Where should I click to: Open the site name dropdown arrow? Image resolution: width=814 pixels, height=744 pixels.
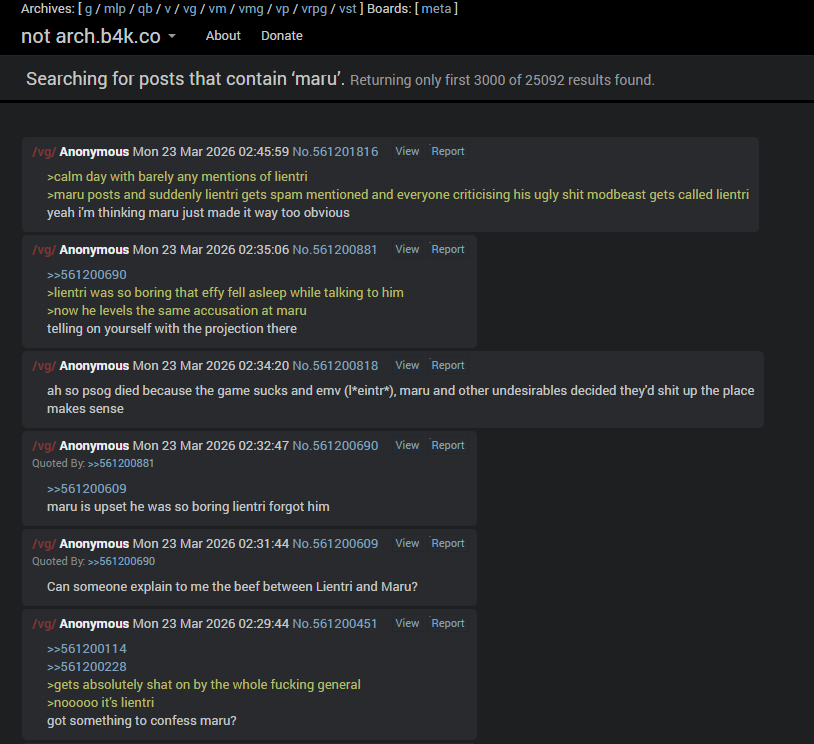[172, 36]
